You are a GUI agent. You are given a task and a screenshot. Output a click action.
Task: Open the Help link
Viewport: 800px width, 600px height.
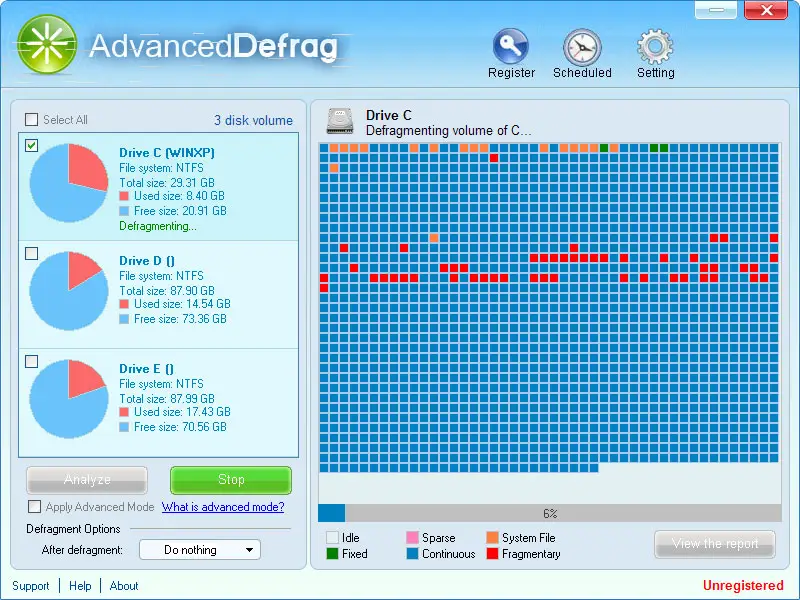coord(80,586)
